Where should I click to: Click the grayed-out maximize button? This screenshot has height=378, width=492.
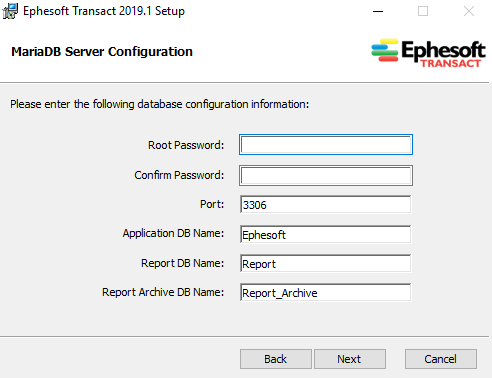[x=423, y=11]
